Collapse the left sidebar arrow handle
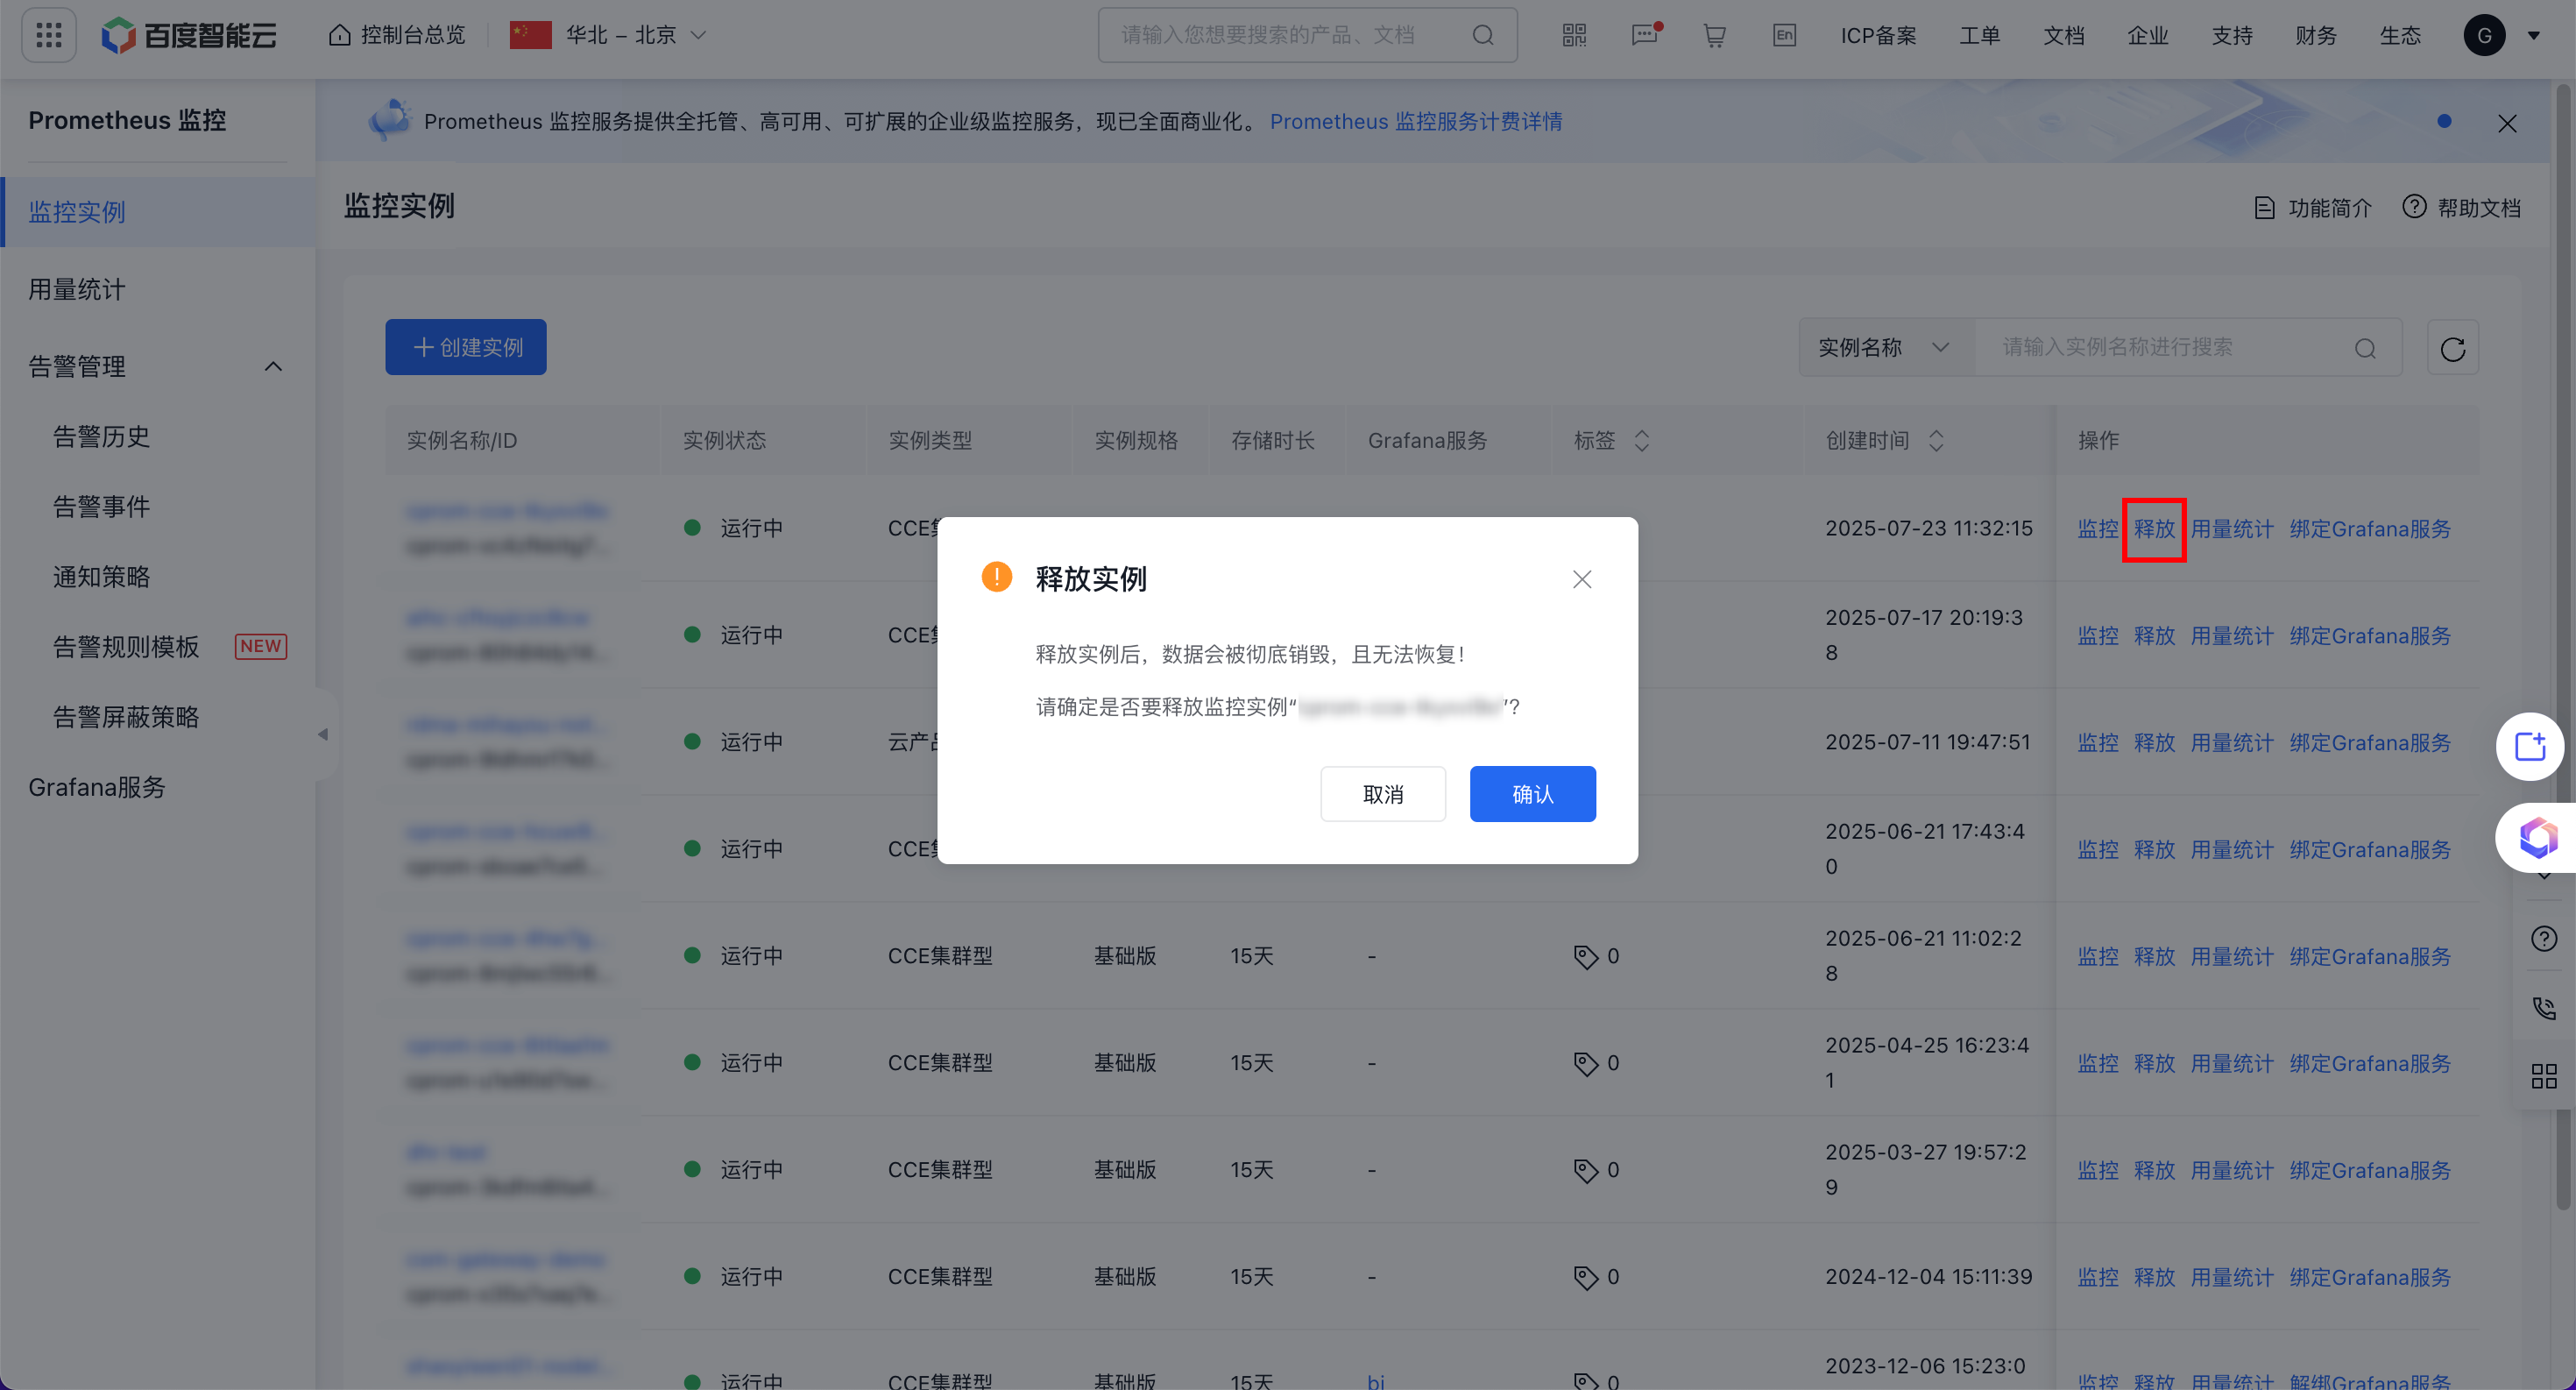The width and height of the screenshot is (2576, 1390). tap(322, 735)
